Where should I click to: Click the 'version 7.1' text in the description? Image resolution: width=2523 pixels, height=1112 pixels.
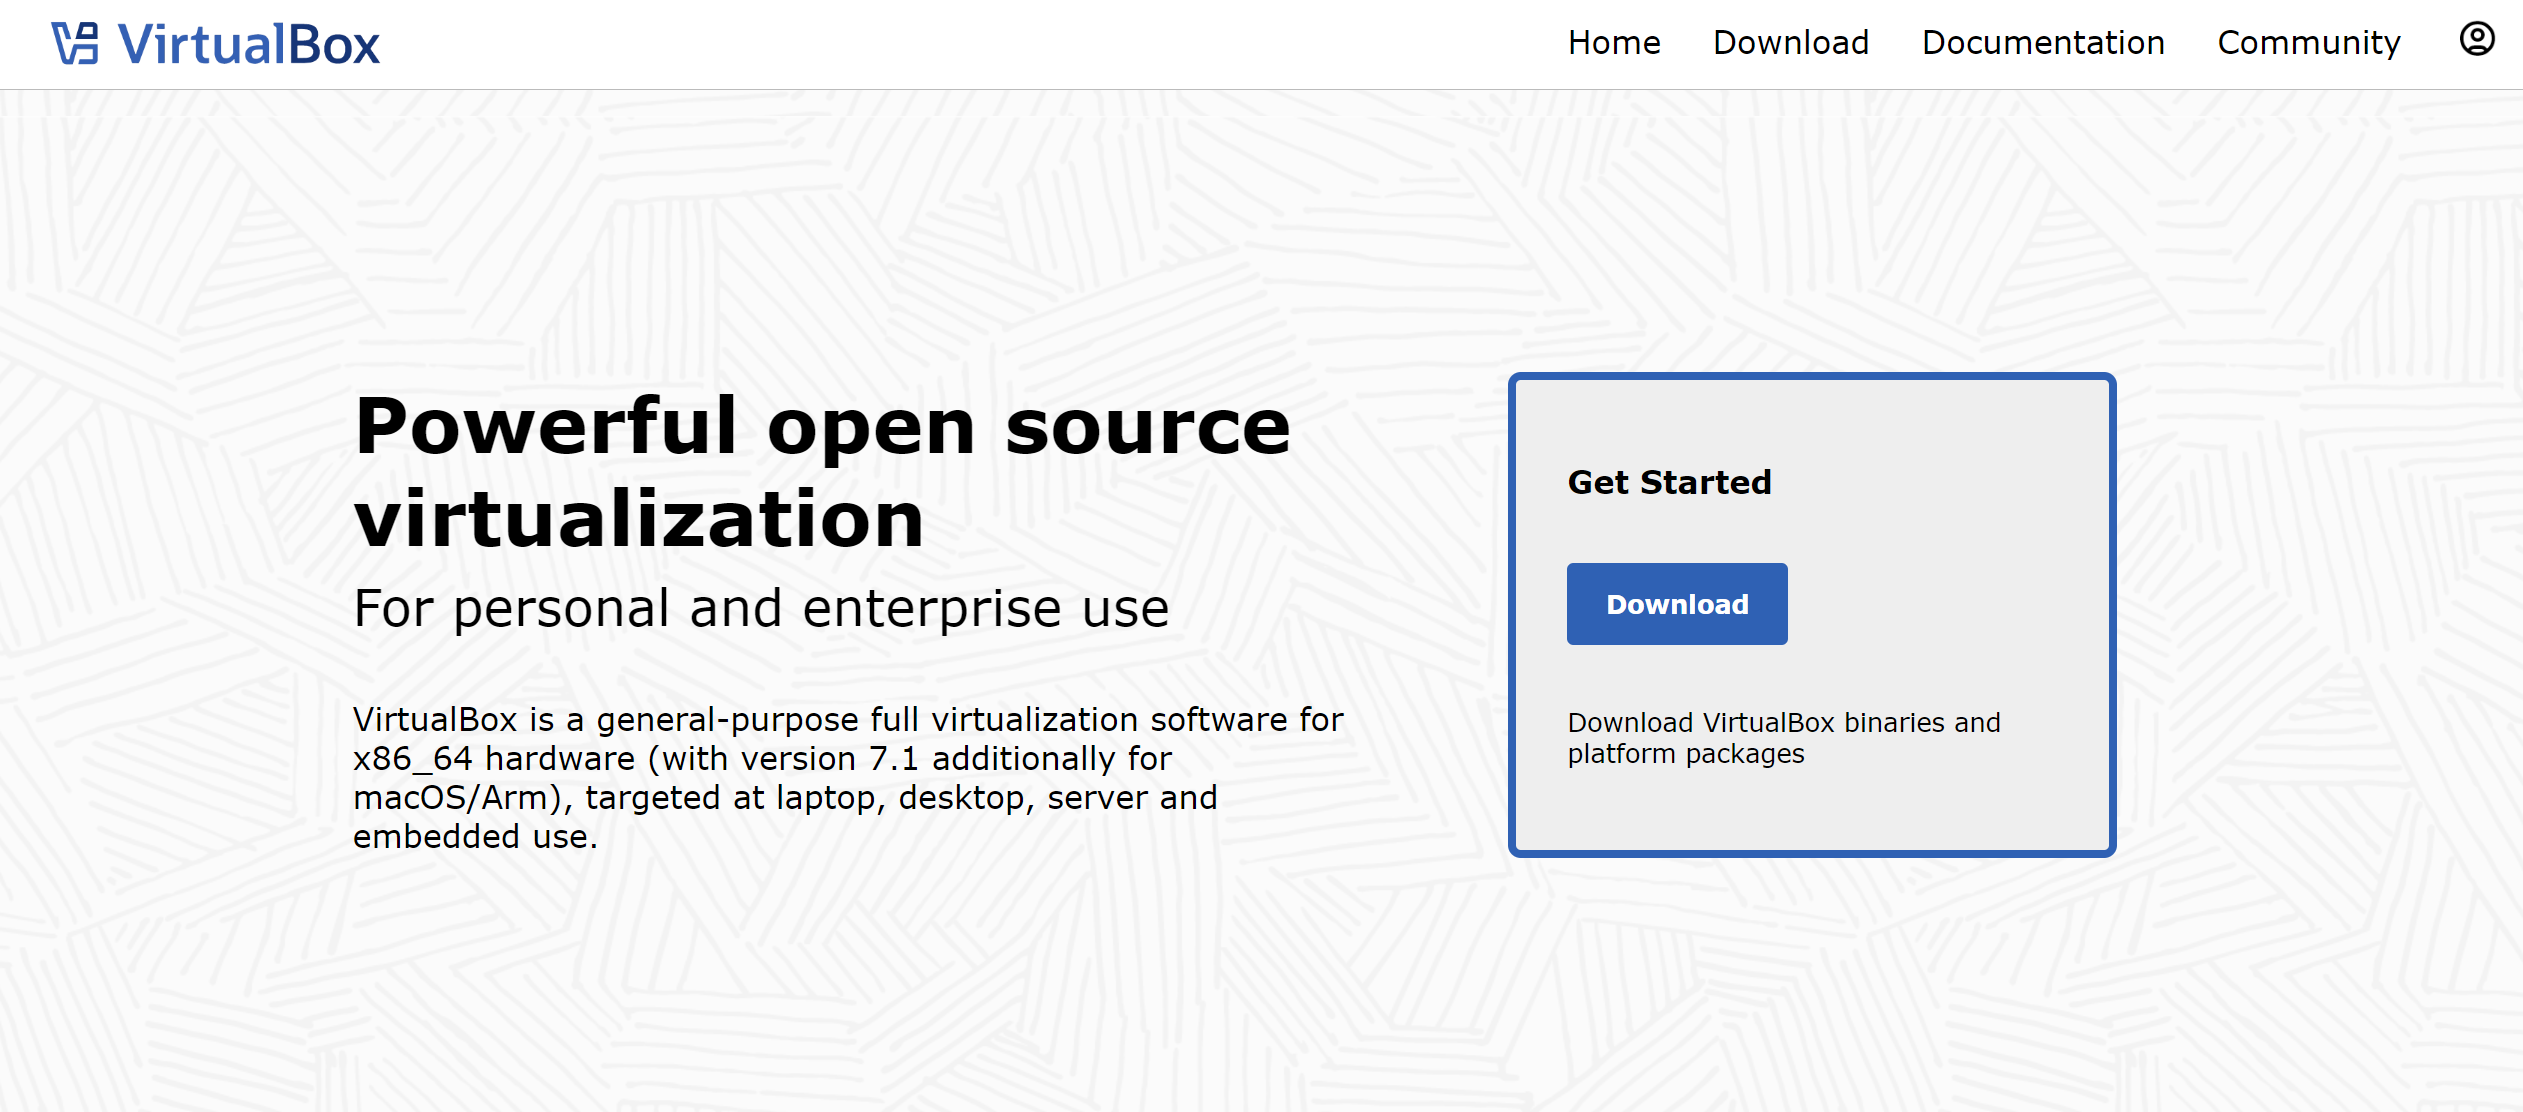pyautogui.click(x=829, y=759)
